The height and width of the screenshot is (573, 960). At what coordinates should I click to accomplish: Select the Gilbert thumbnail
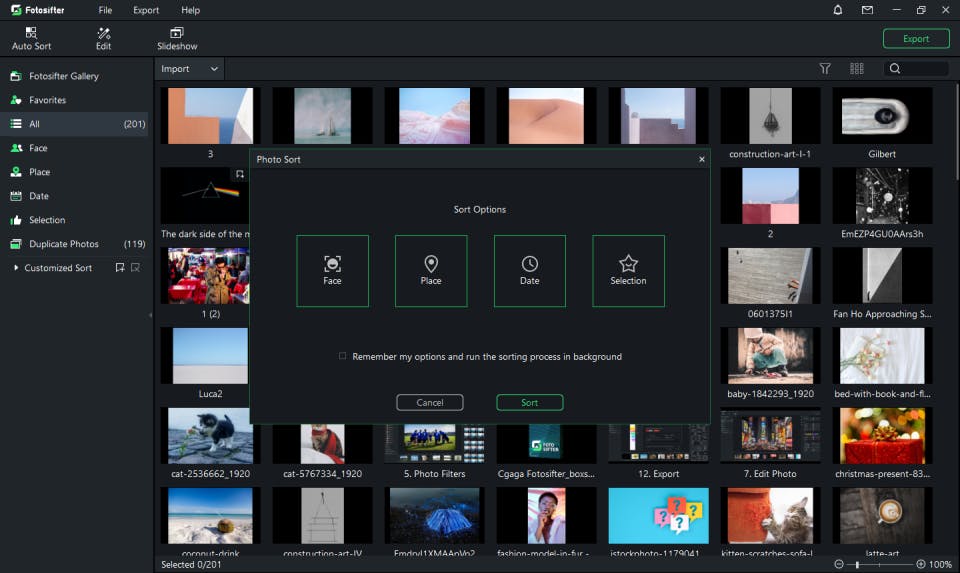point(882,116)
